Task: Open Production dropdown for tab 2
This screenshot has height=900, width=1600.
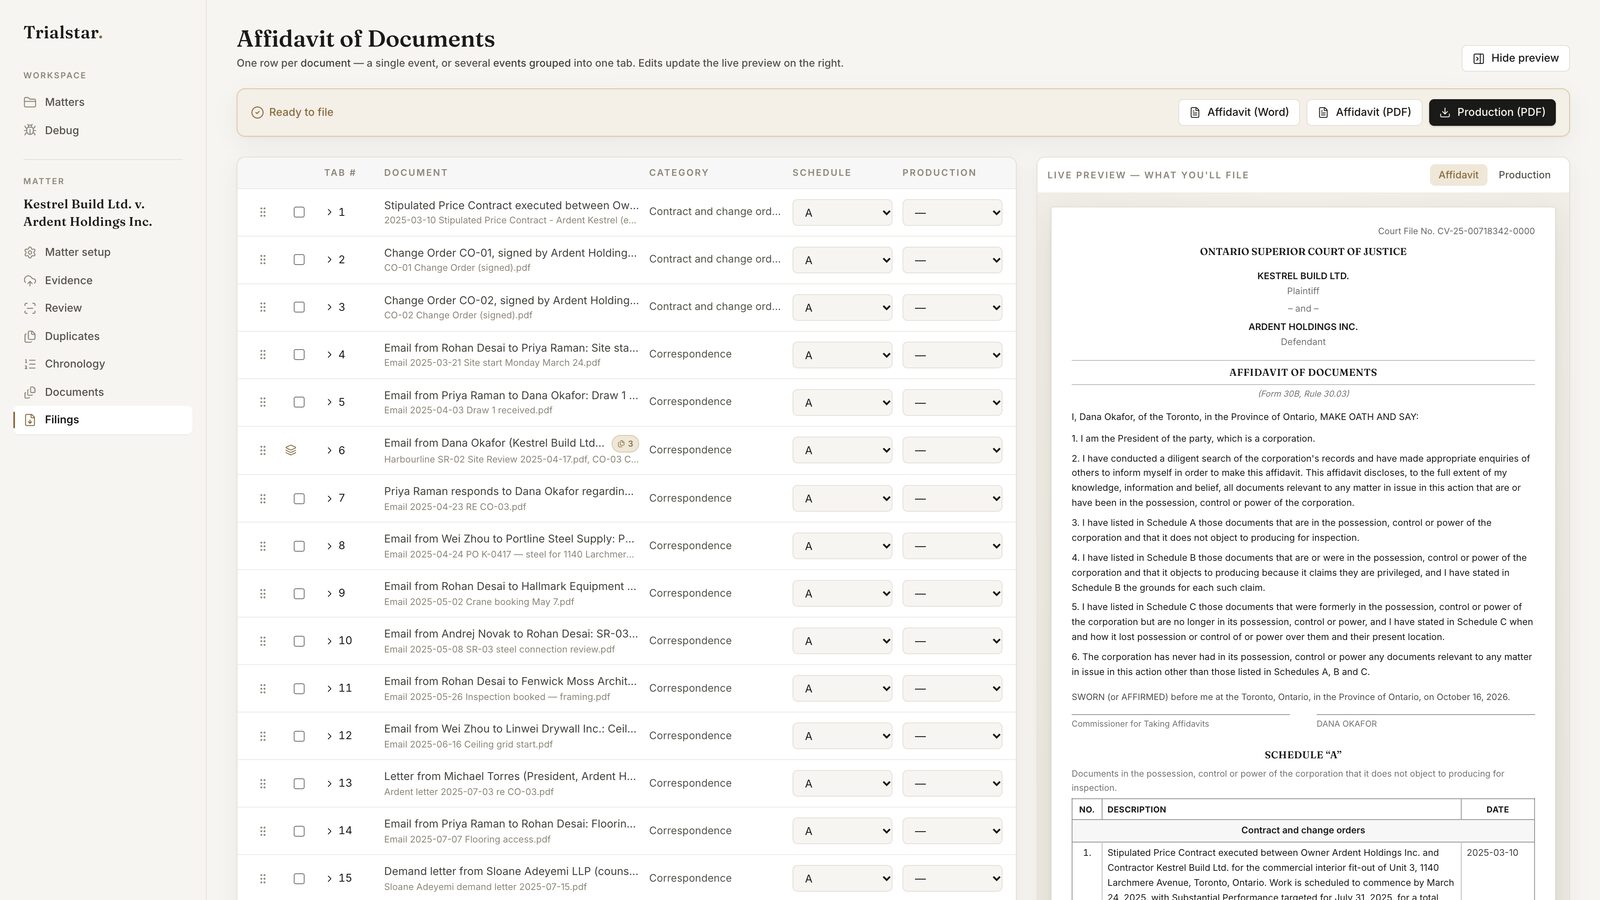Action: (952, 260)
